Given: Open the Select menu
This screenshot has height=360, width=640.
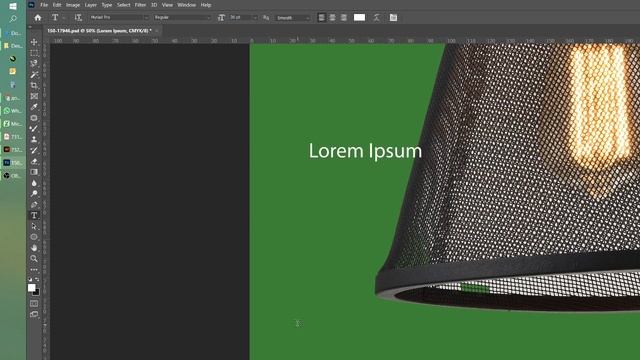Looking at the screenshot, I should [x=123, y=5].
